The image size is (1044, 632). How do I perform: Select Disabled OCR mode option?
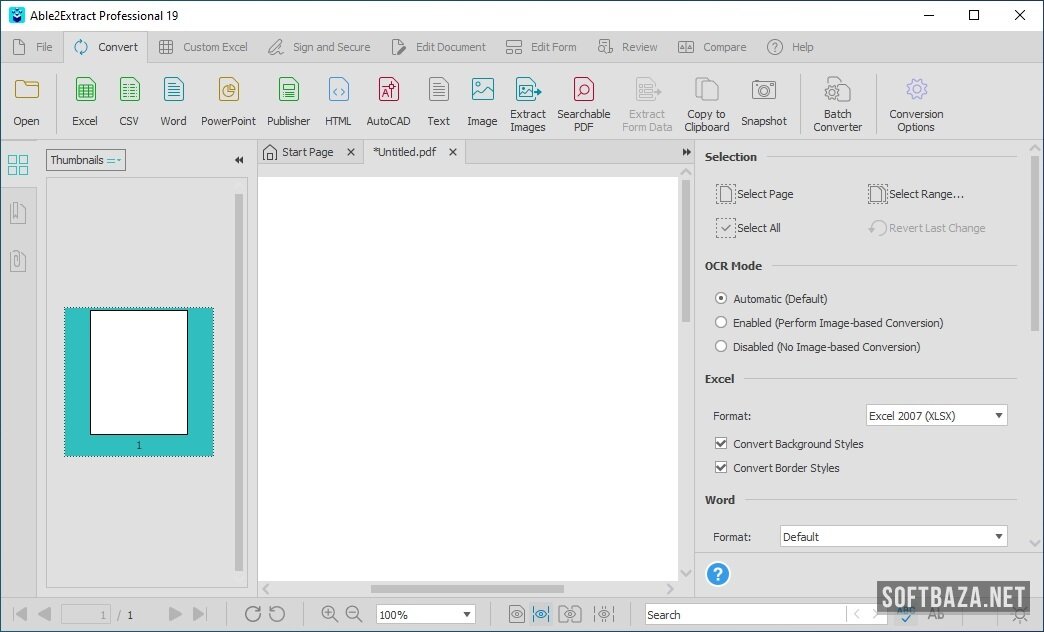click(721, 347)
